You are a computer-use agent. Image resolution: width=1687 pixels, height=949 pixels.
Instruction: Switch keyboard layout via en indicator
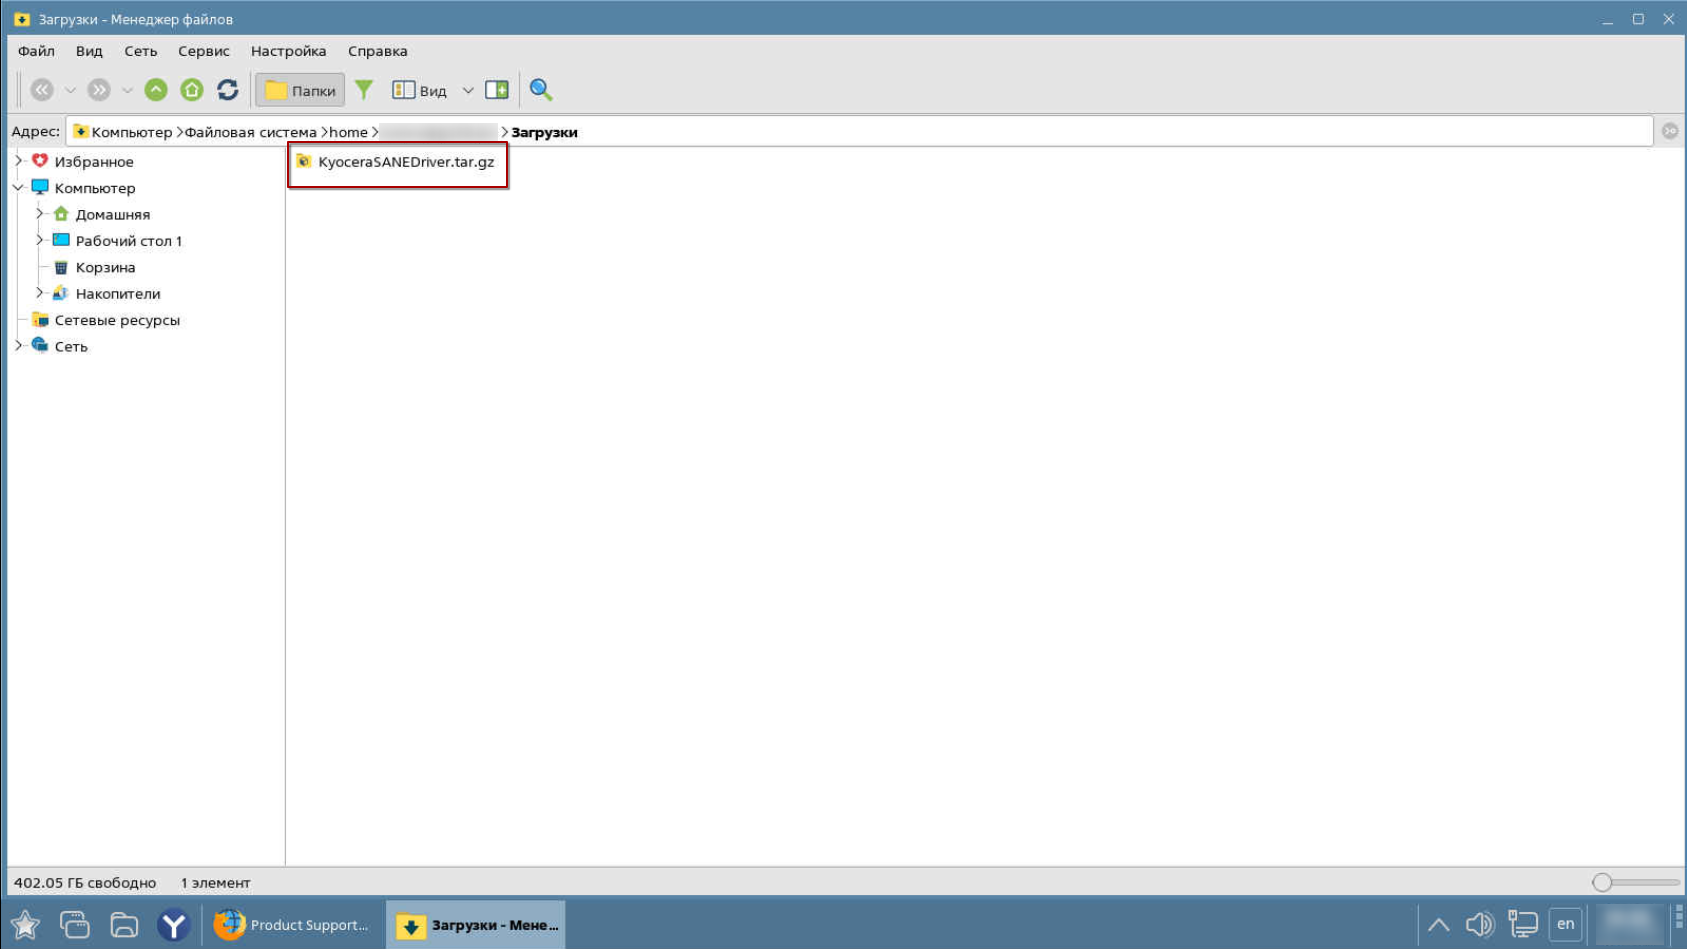[1565, 924]
